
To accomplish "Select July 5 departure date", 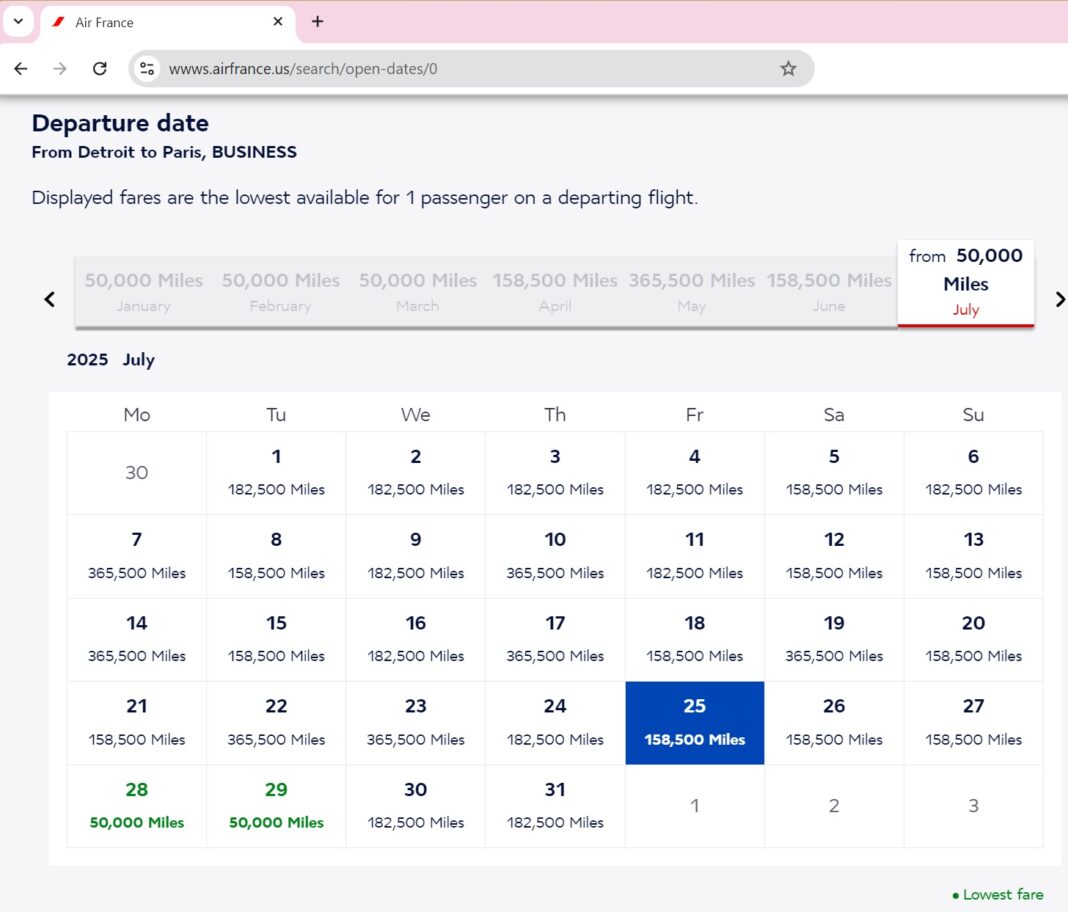I will pyautogui.click(x=834, y=472).
